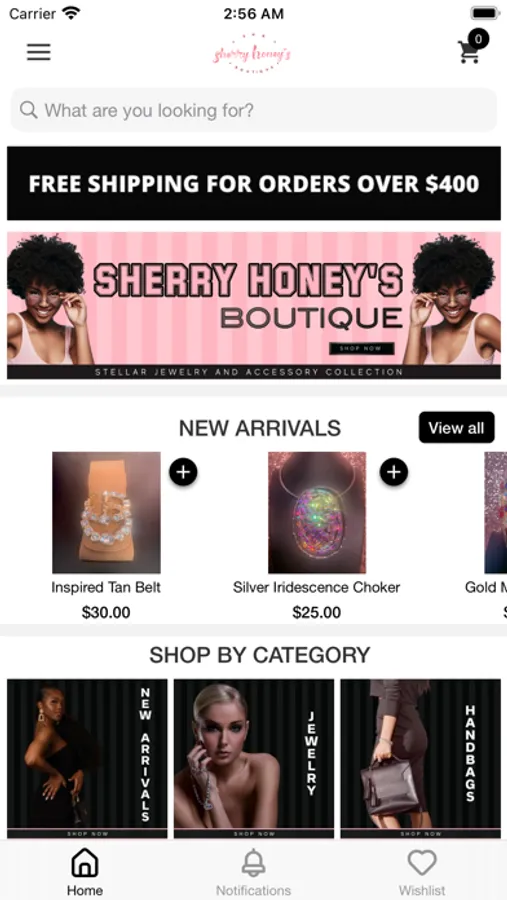Open the Jewelry category tile
507x900 pixels.
pos(254,758)
